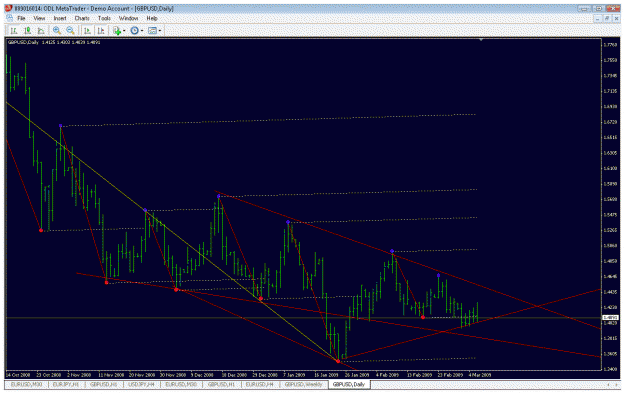Open the Tools menu
The width and height of the screenshot is (625, 394).
104,18
